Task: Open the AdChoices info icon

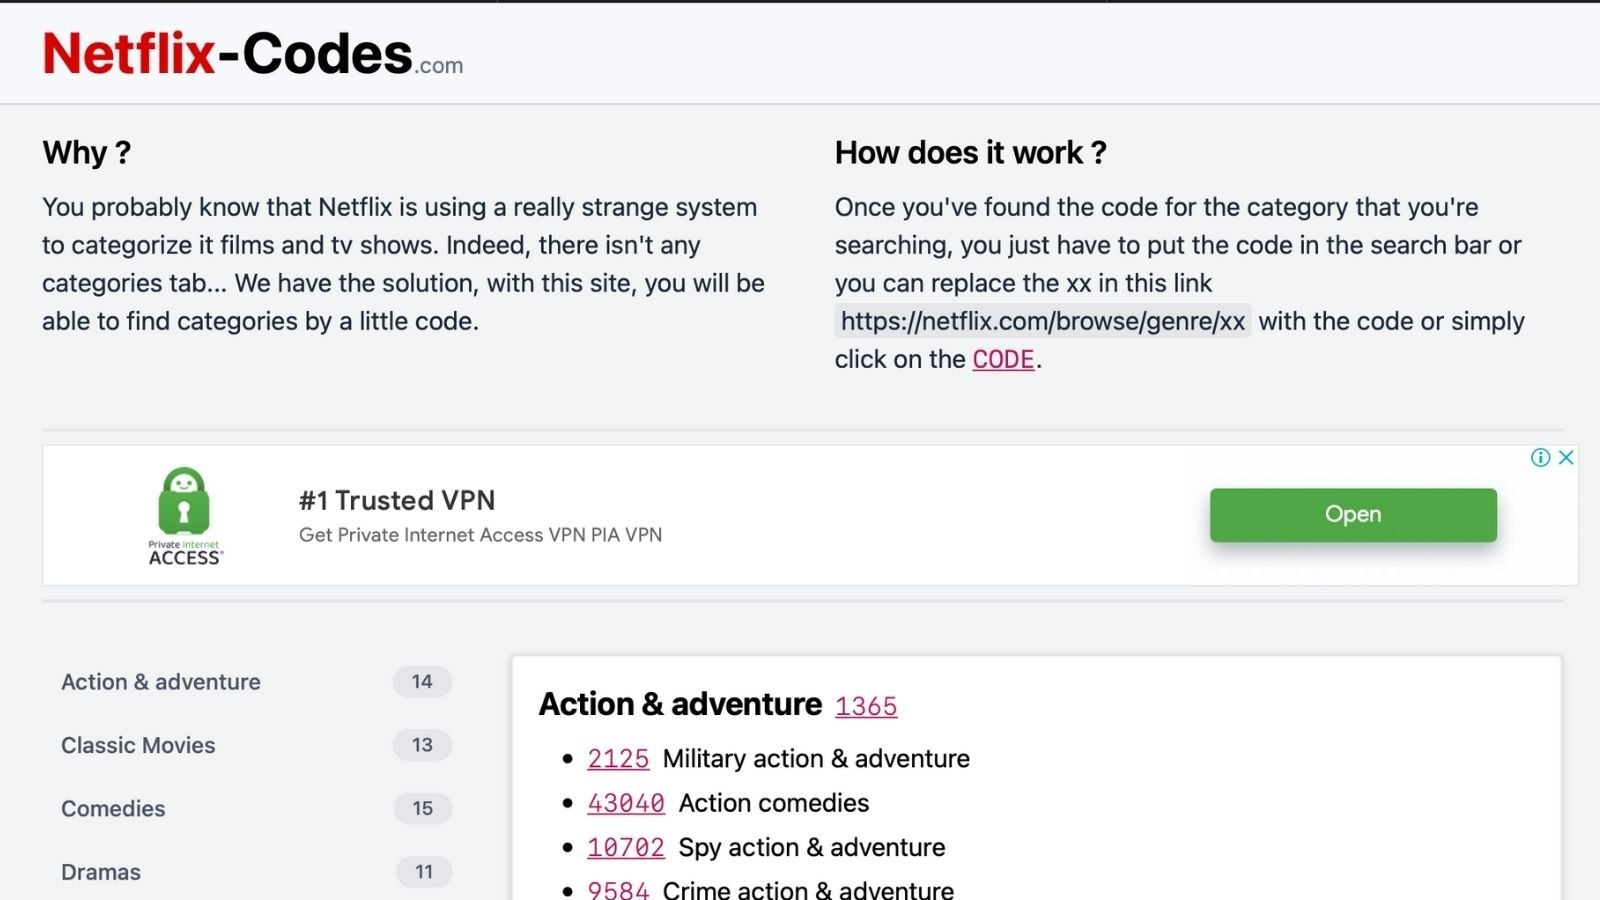Action: pos(1540,457)
